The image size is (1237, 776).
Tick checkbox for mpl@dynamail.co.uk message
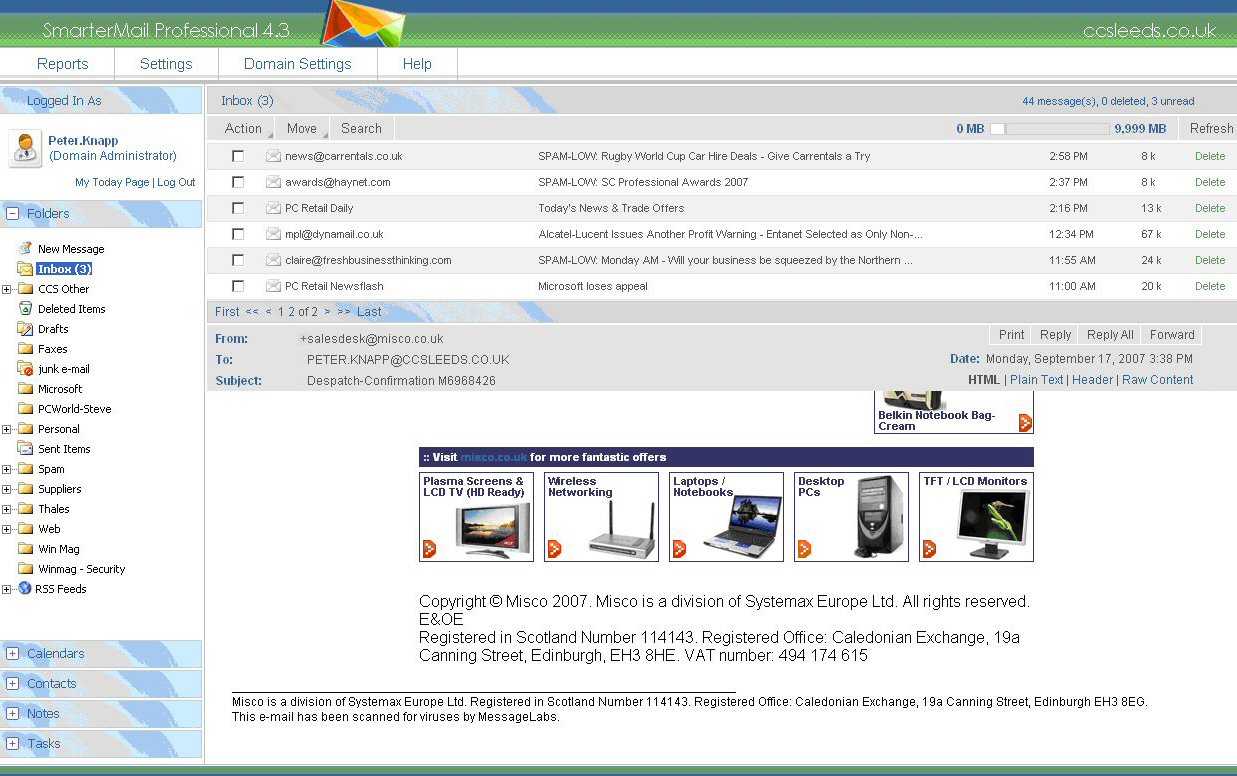point(238,234)
